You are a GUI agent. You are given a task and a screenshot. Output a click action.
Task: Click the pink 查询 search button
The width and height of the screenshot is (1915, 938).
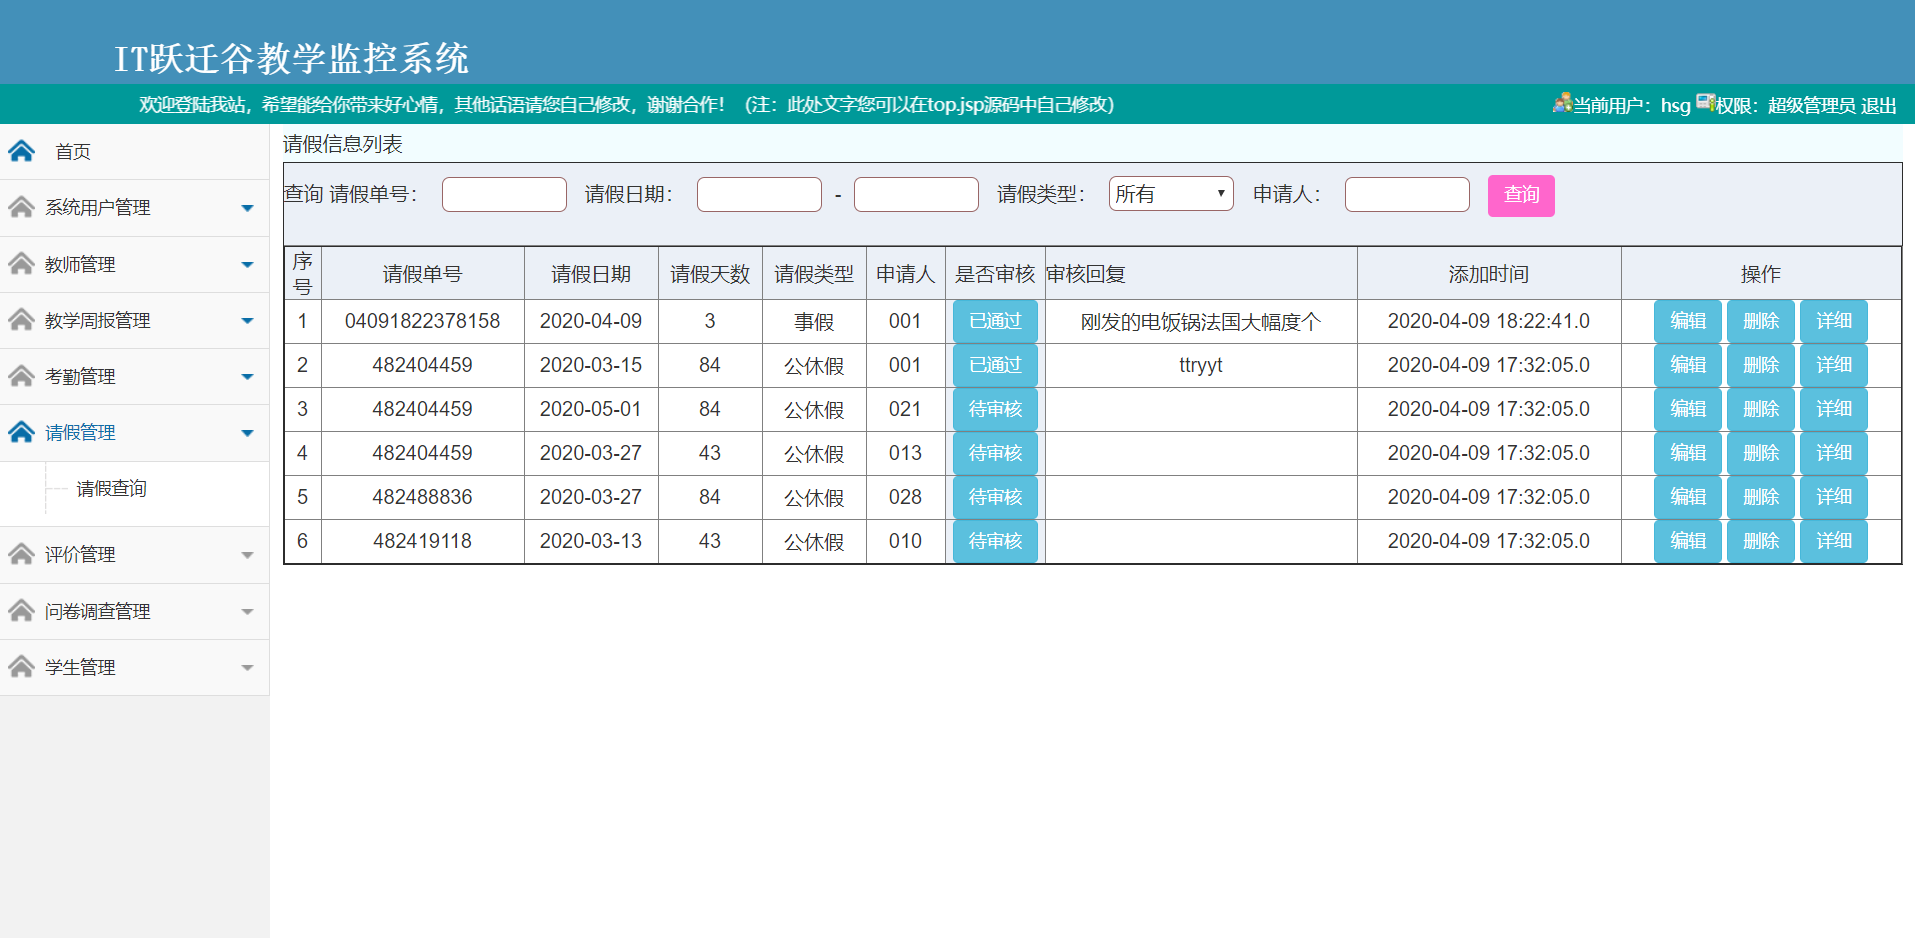tap(1521, 195)
